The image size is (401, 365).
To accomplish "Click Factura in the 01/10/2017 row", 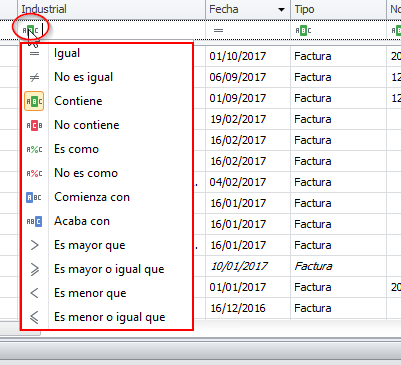I will (313, 56).
